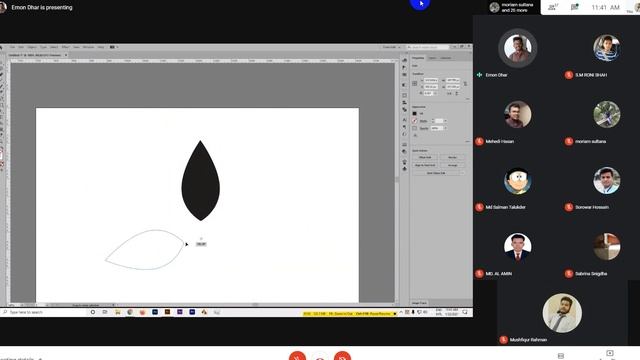Click the Opacity swatch in Appearance
This screenshot has width=640, height=360.
(x=414, y=128)
